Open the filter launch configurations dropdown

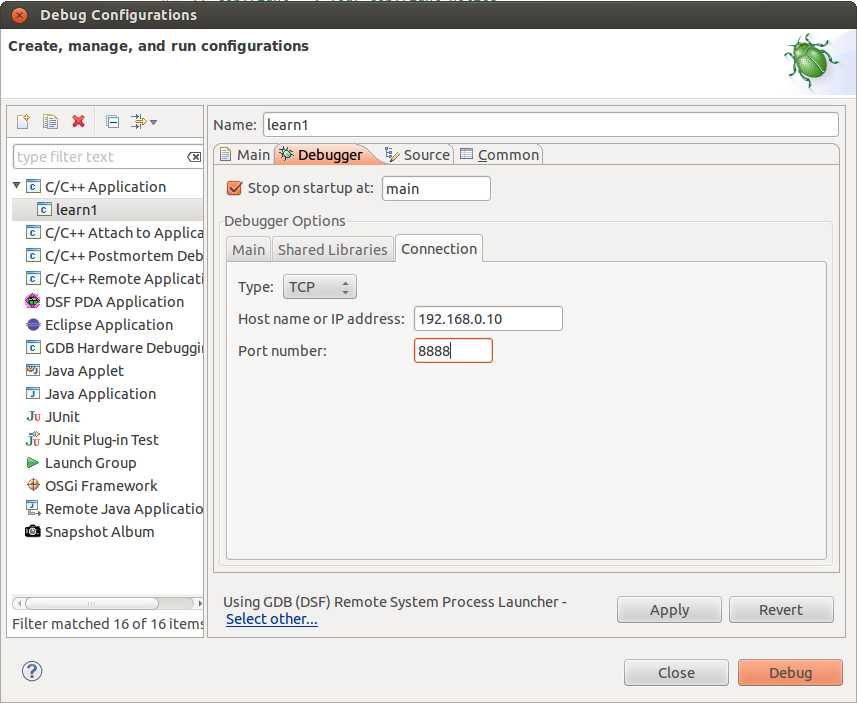(144, 121)
